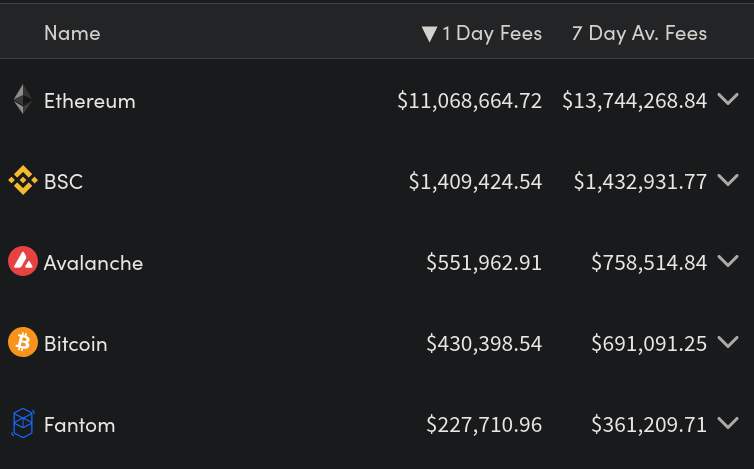Click the sort arrow beside 1 Day Fees
The image size is (754, 469).
pos(429,34)
